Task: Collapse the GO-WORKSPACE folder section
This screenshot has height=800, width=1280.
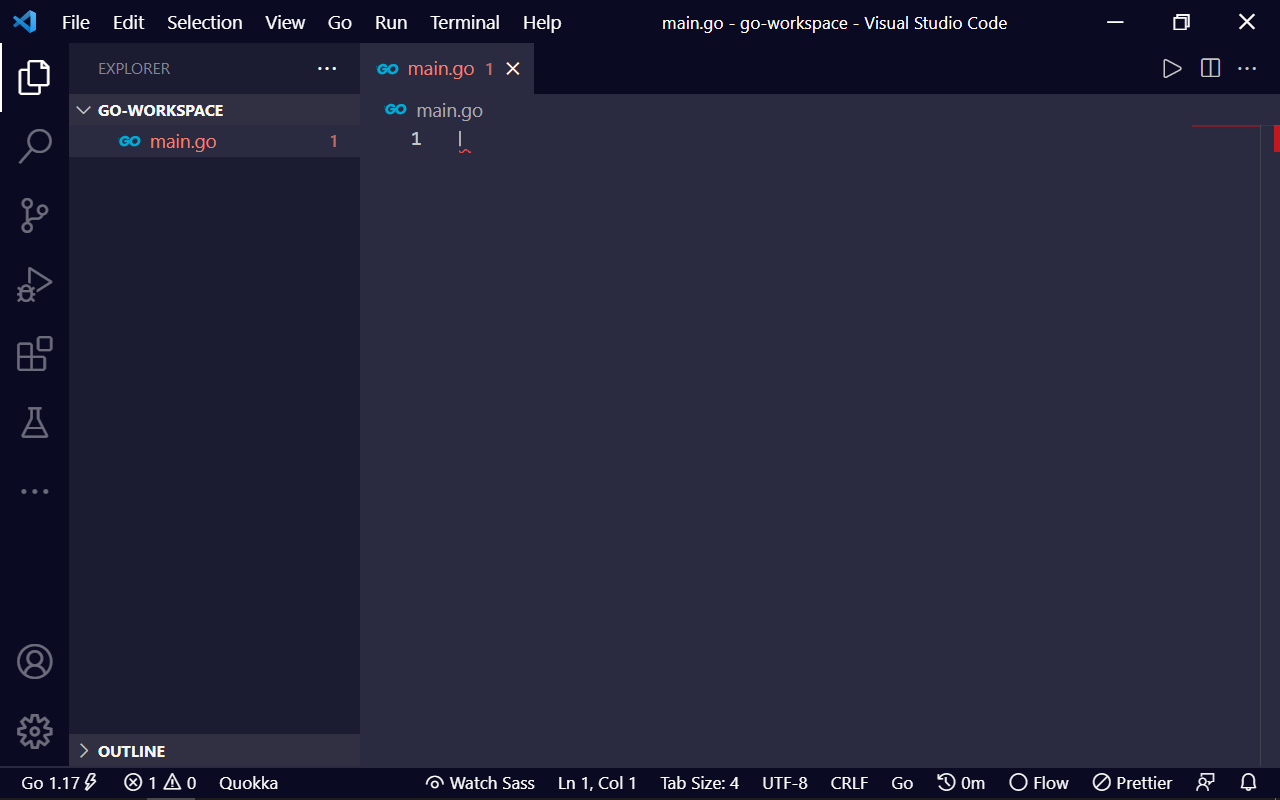Action: click(160, 110)
